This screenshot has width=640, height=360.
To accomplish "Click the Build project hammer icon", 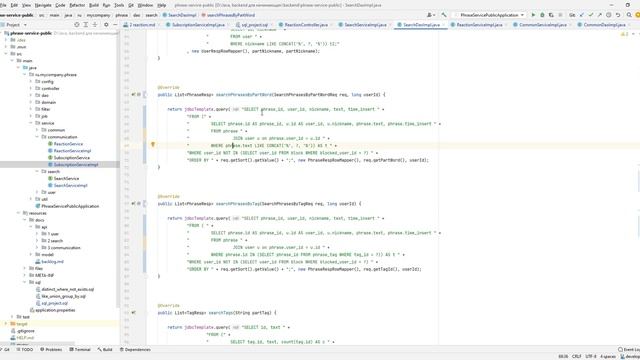I will [444, 15].
